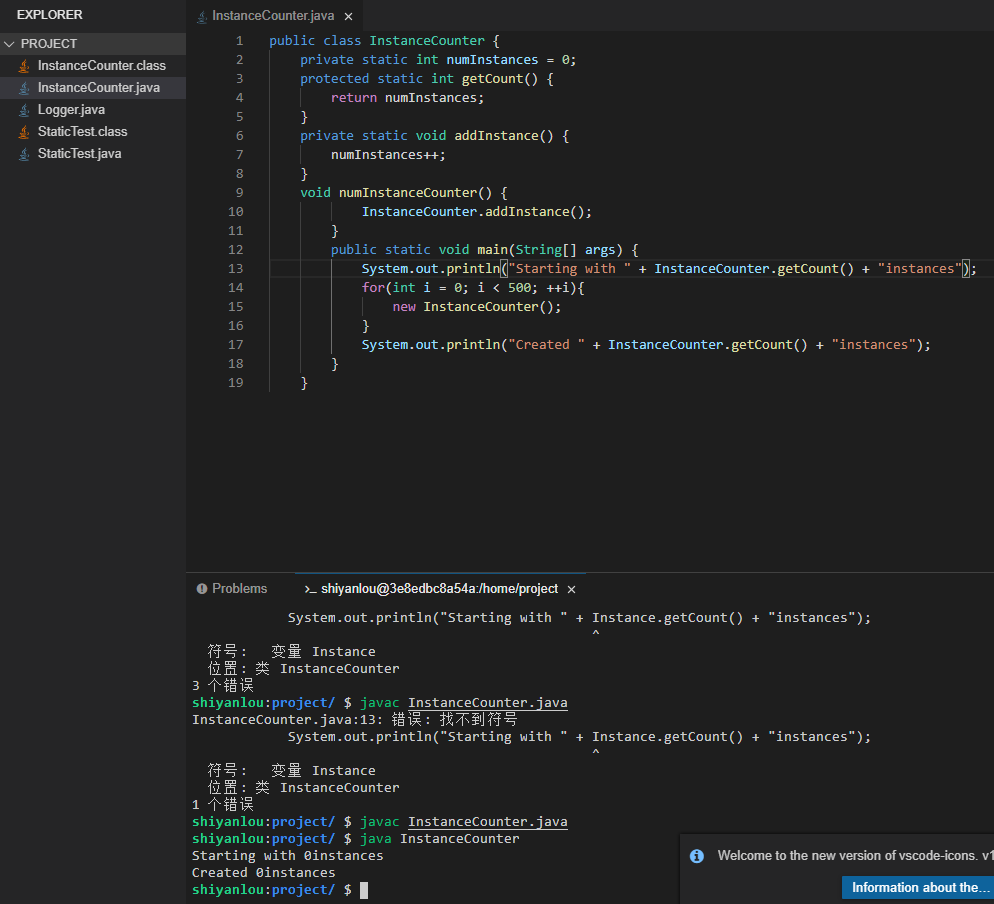Close the InstanceCounter.java editor tab
The image size is (994, 904).
click(x=348, y=16)
